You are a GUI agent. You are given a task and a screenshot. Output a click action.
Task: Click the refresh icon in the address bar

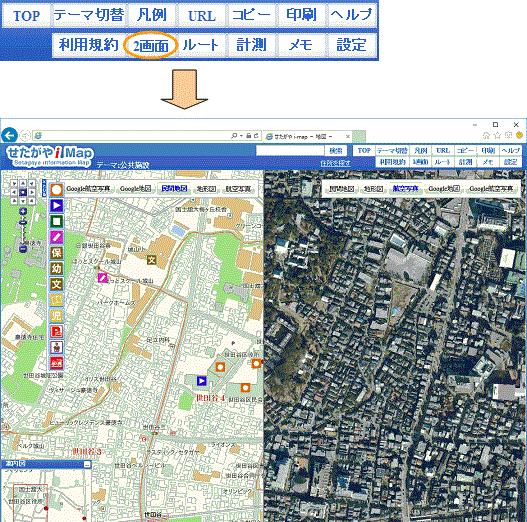click(x=256, y=136)
